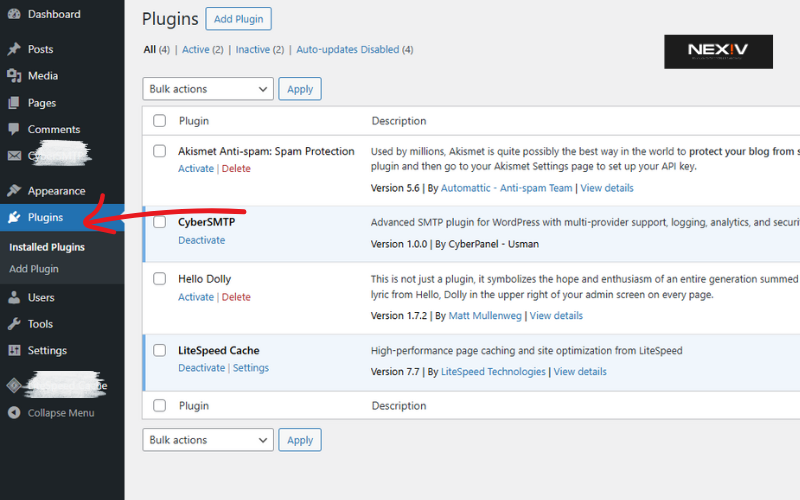The height and width of the screenshot is (500, 800).
Task: Click the LiteSpeed Cache plugin name
Action: pos(219,350)
